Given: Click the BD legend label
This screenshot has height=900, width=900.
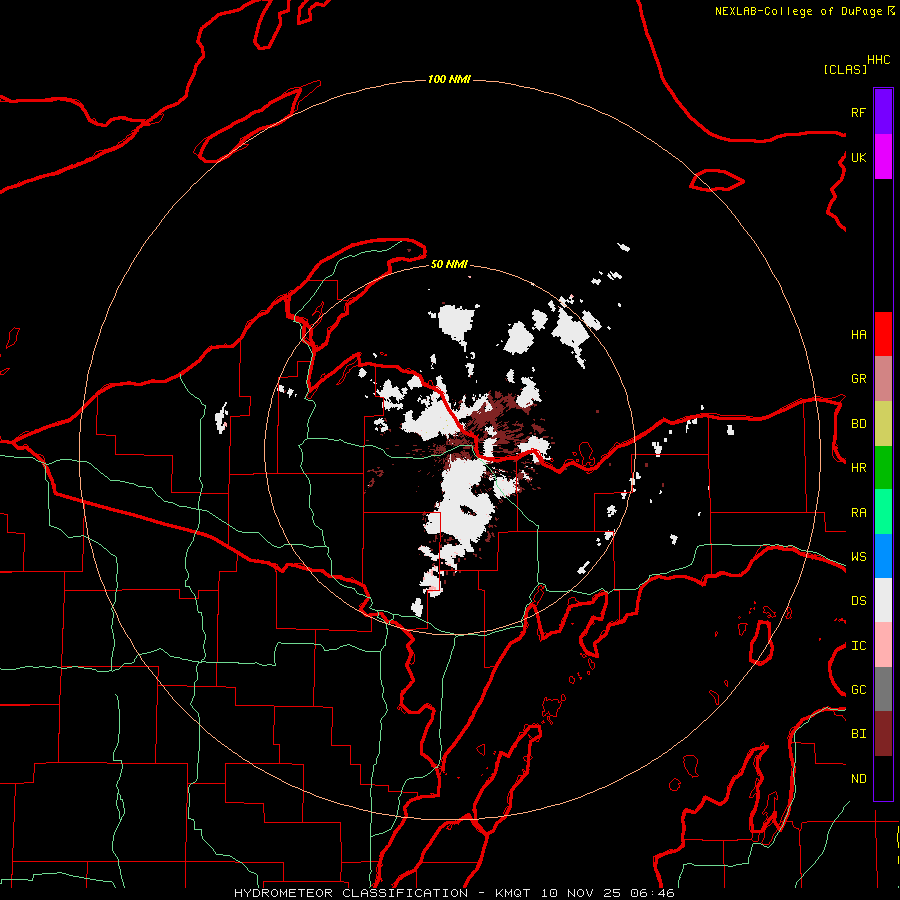Looking at the screenshot, I should (x=858, y=424).
